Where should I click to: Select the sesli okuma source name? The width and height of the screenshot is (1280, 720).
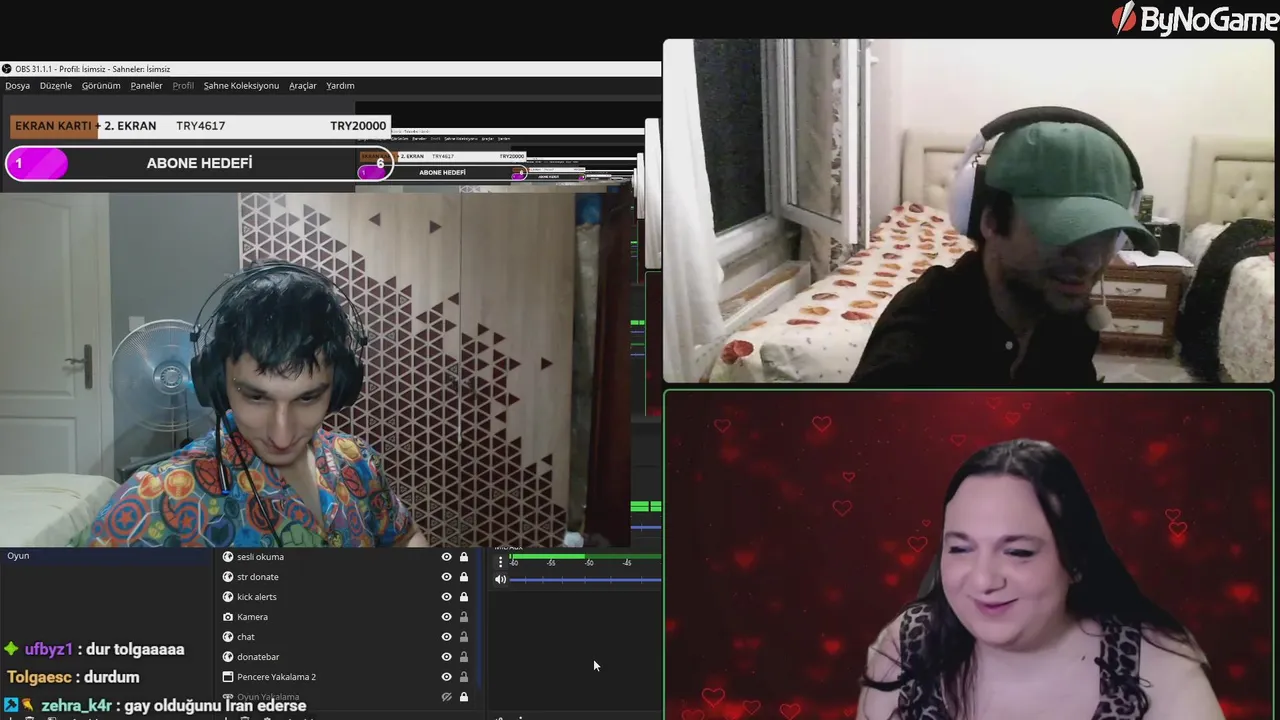pyautogui.click(x=260, y=557)
